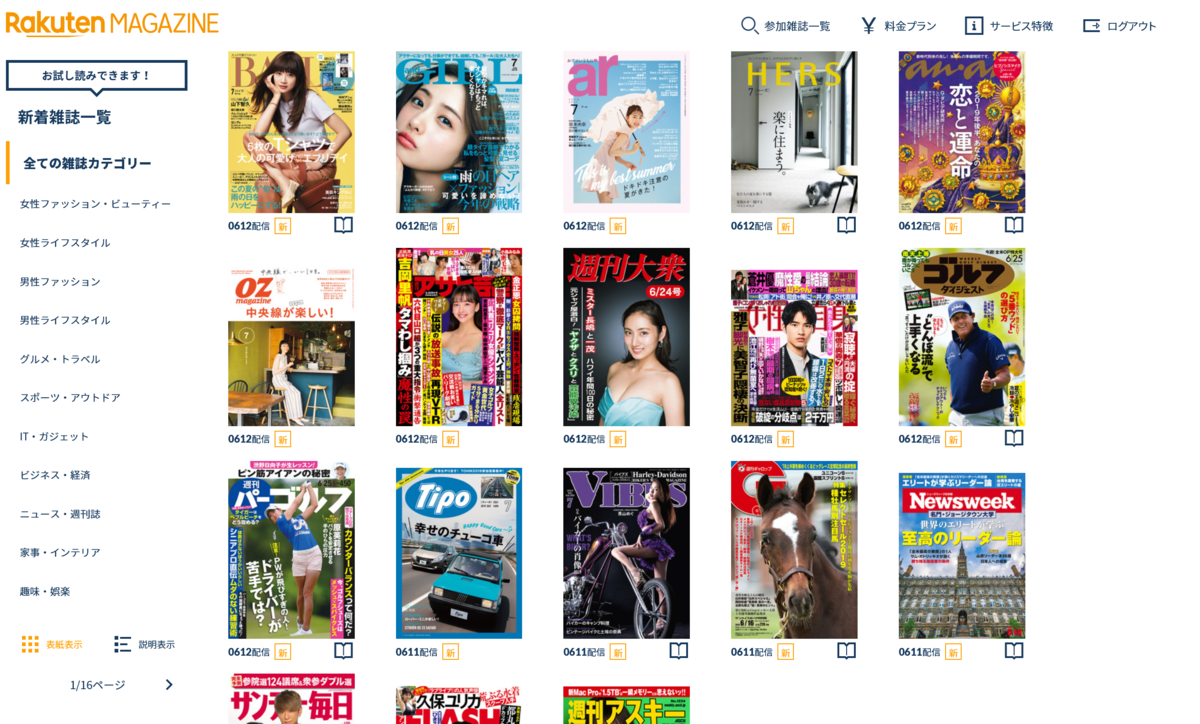Click the open-book icon under ゴルフダイジェスト
Screen dimensions: 1200x724
click(1014, 438)
